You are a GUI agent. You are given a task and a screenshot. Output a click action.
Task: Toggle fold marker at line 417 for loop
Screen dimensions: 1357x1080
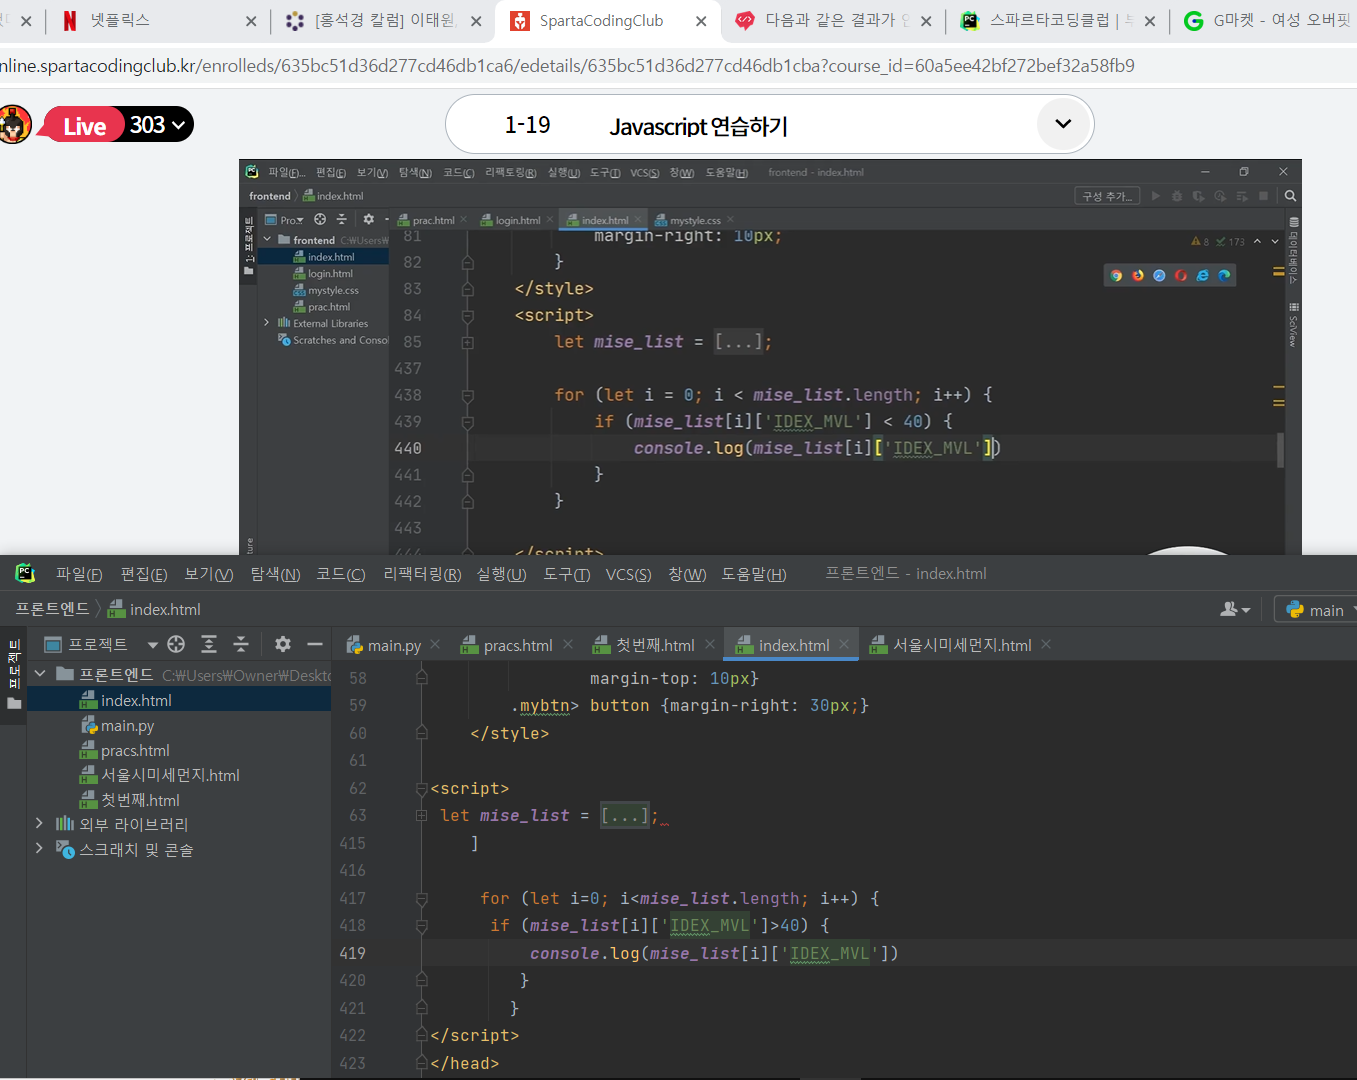click(422, 898)
